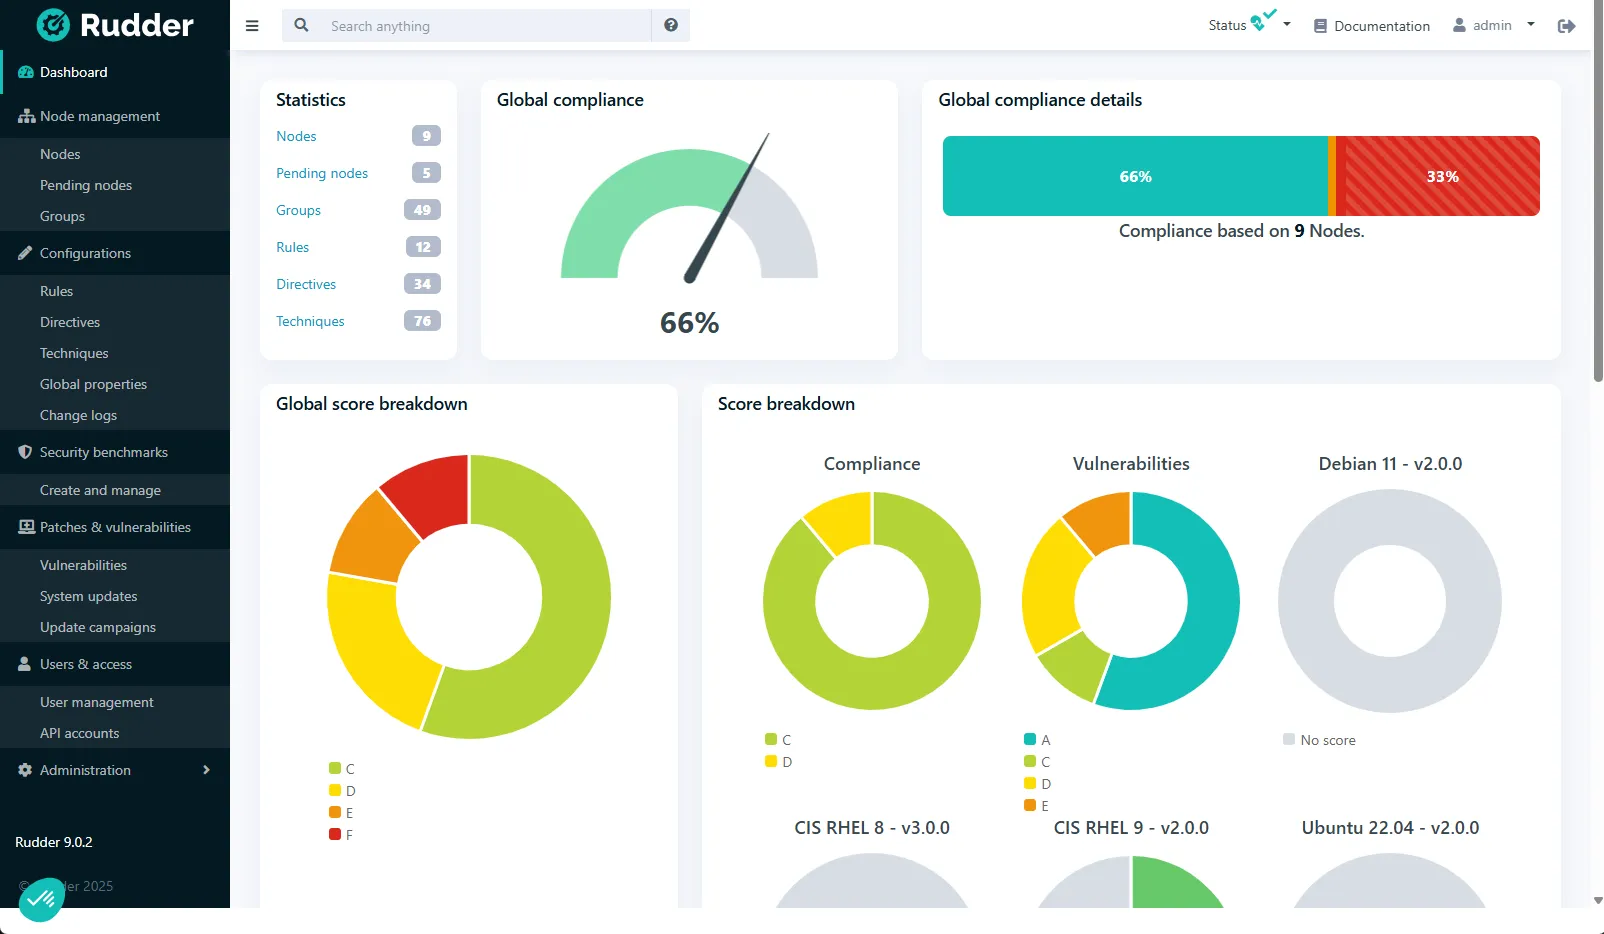Toggle the A legend under Vulnerabilities chart
The width and height of the screenshot is (1604, 934).
pyautogui.click(x=1037, y=740)
